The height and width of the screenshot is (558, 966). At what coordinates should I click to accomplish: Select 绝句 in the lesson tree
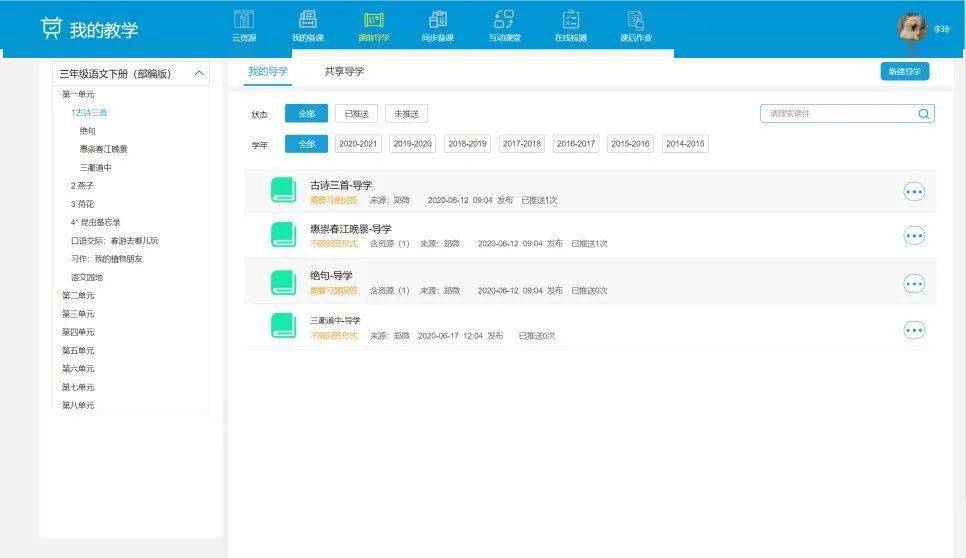coord(87,131)
